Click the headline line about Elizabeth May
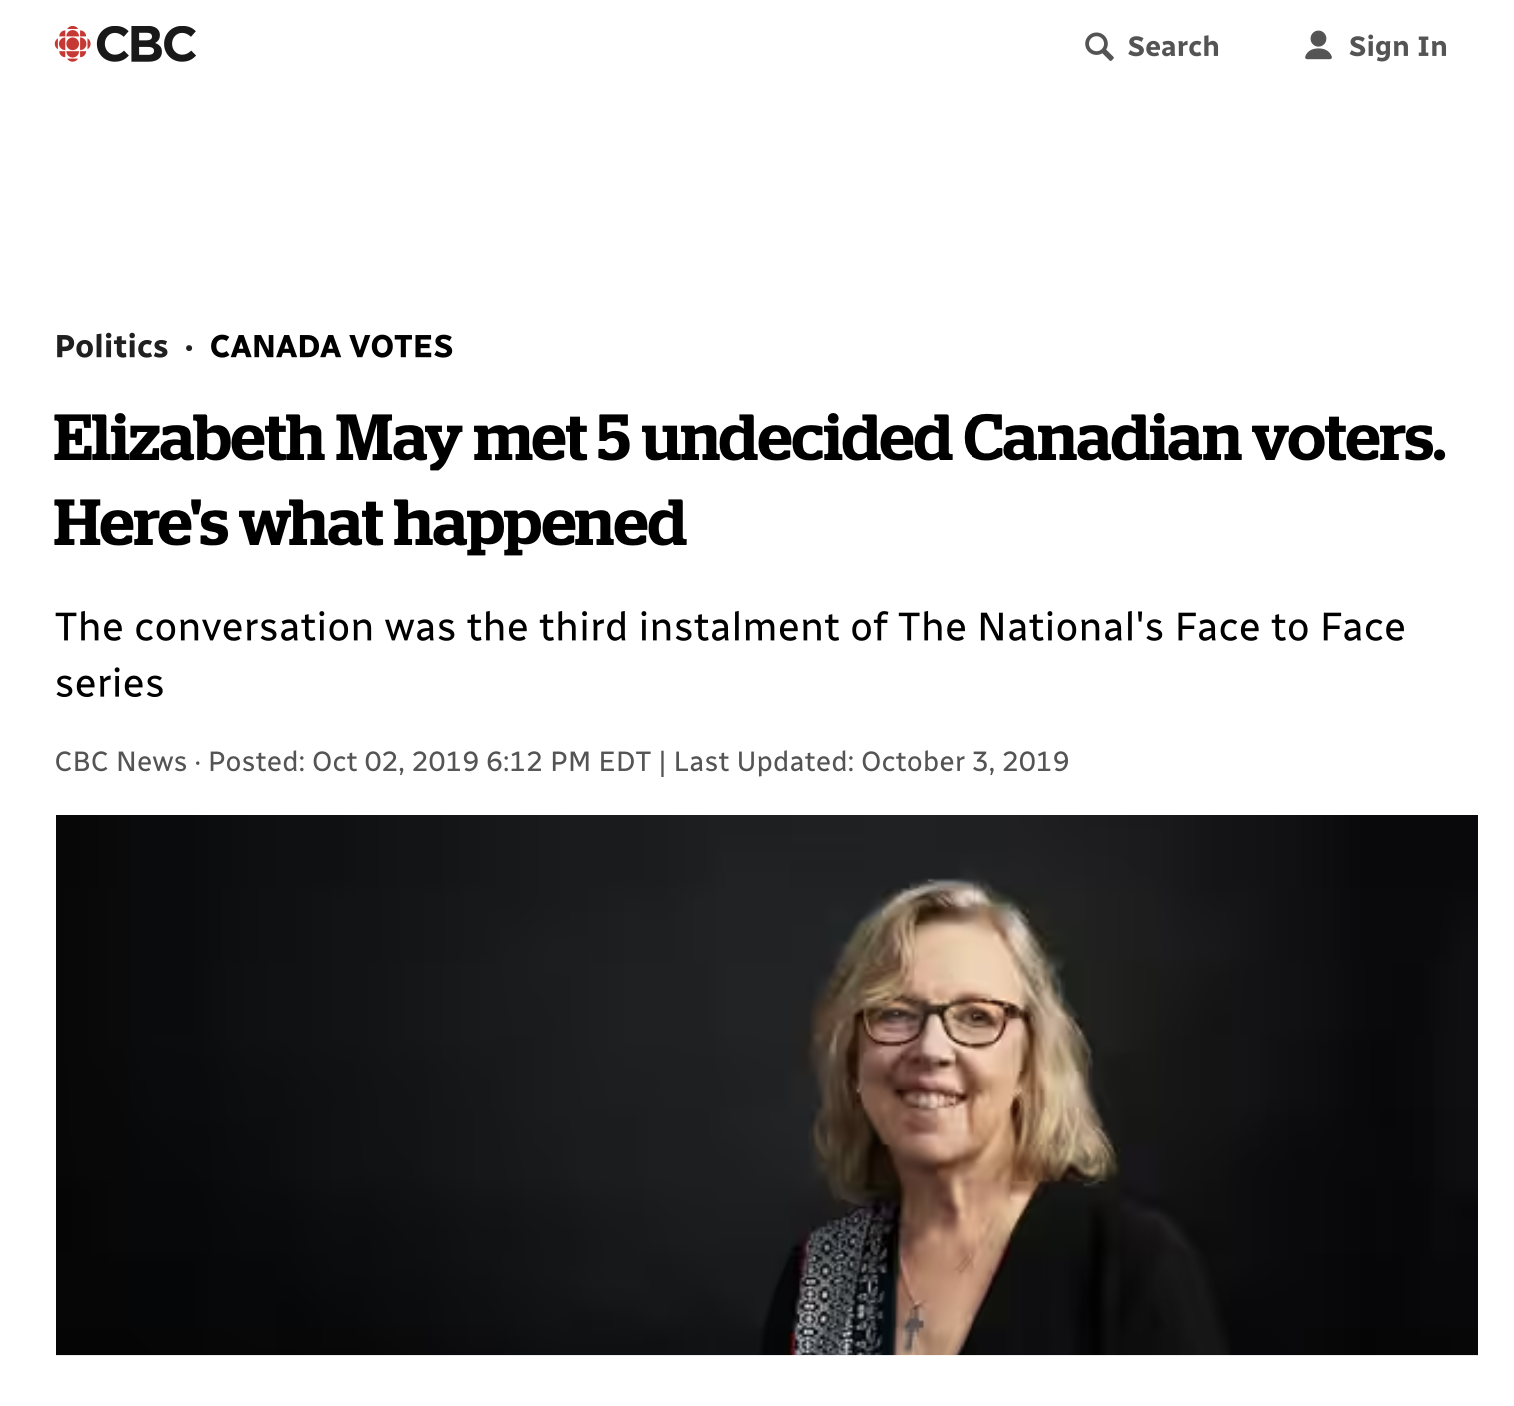This screenshot has height=1406, width=1514. (749, 439)
